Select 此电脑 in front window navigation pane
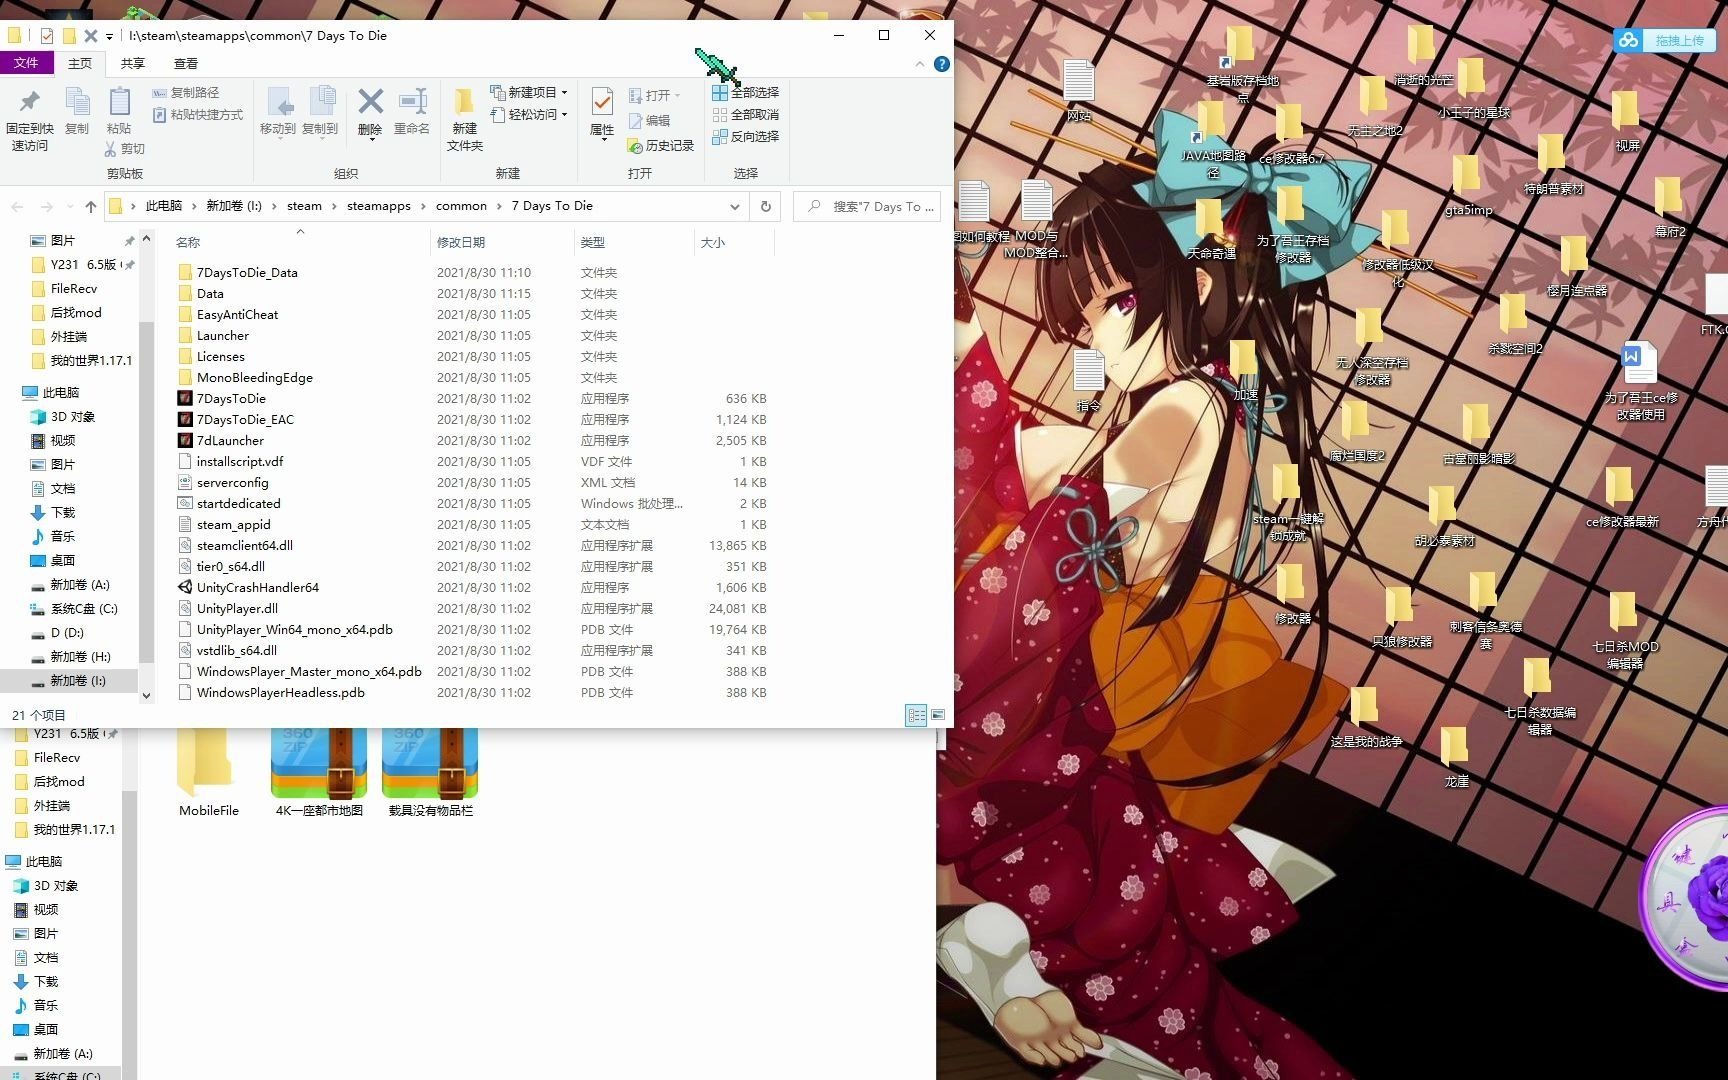Screen dimensions: 1728x1080 60,392
